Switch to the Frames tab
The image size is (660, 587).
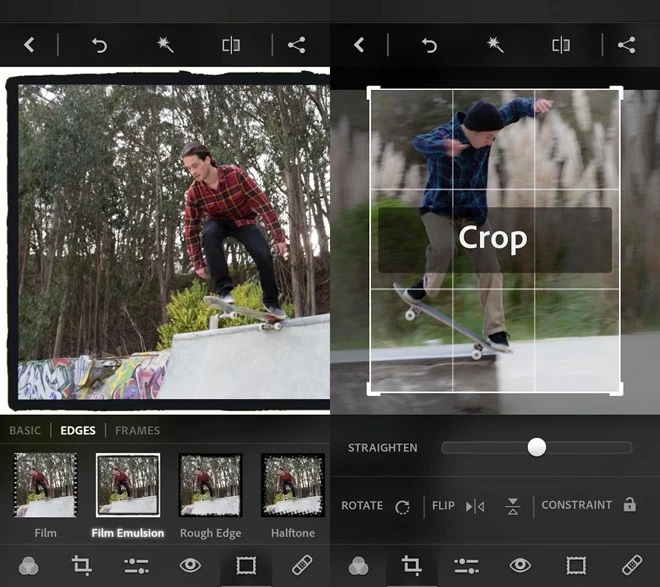pos(137,431)
